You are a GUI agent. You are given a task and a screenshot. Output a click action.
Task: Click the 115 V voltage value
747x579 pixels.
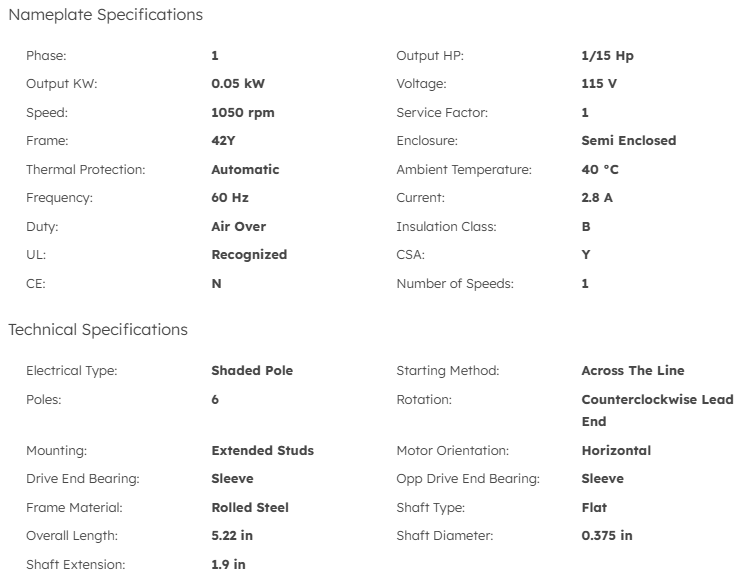pos(599,84)
